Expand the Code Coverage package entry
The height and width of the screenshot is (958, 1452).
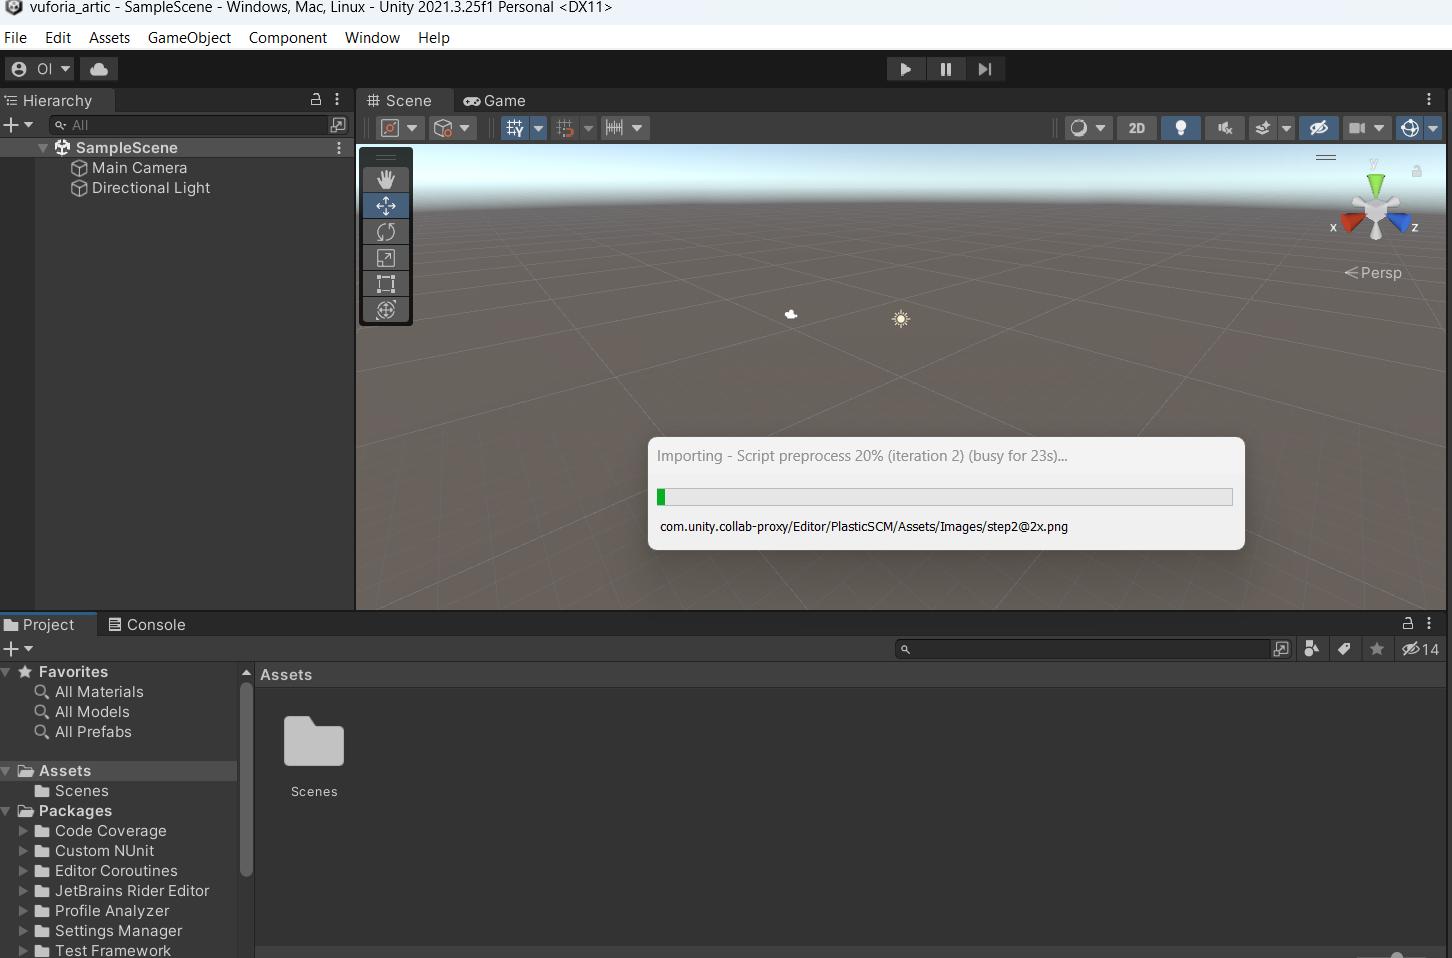click(x=23, y=831)
